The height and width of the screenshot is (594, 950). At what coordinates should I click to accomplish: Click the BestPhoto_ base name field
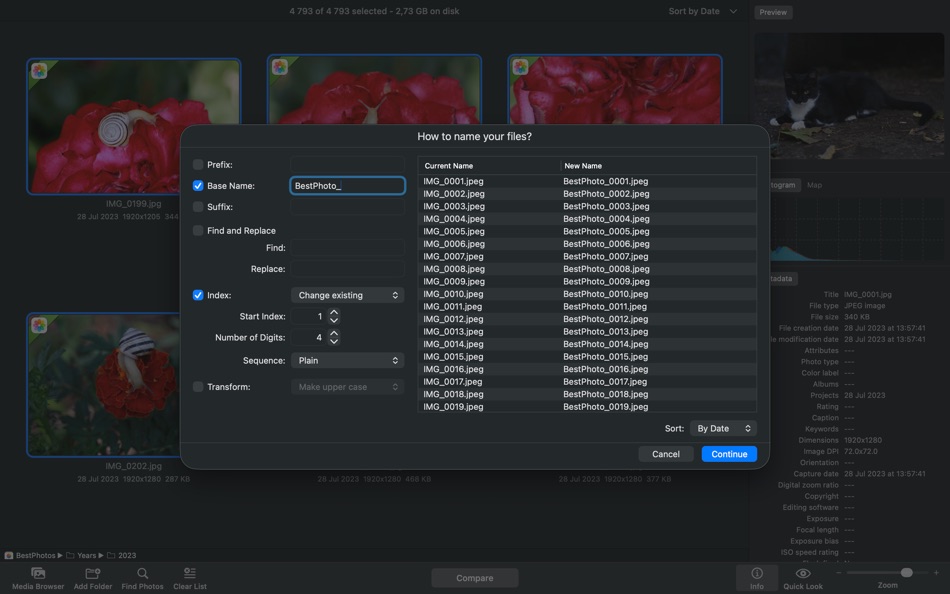347,185
